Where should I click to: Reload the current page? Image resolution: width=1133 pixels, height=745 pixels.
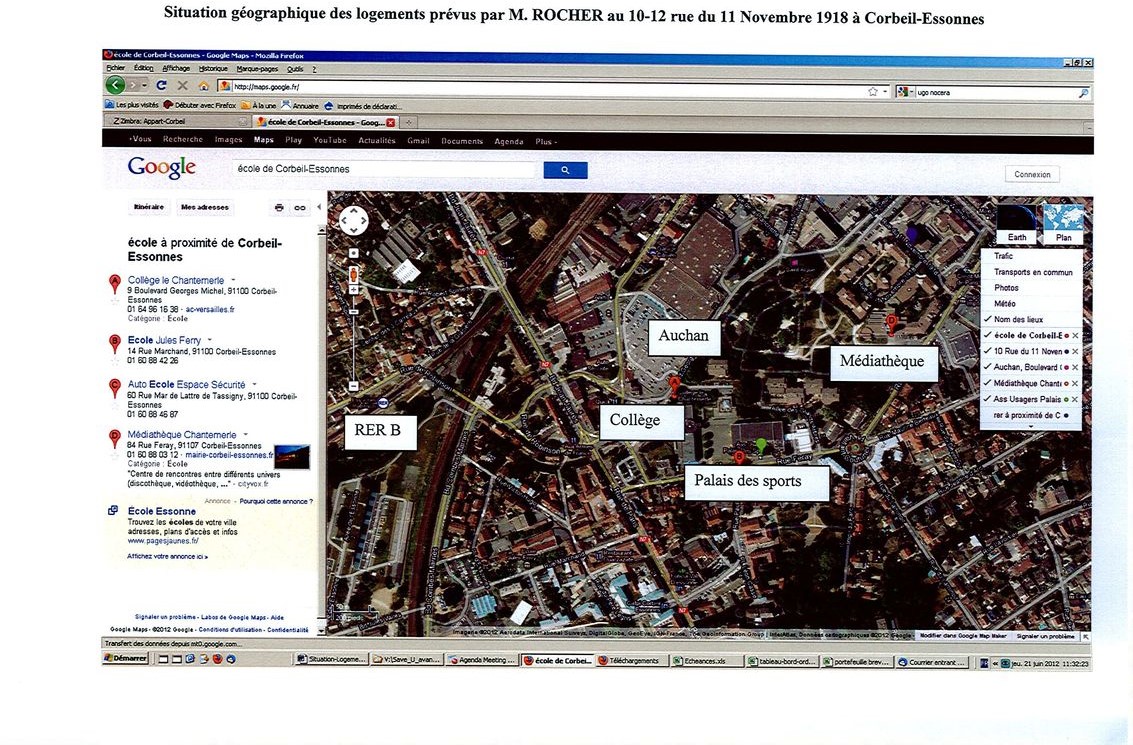tap(162, 85)
